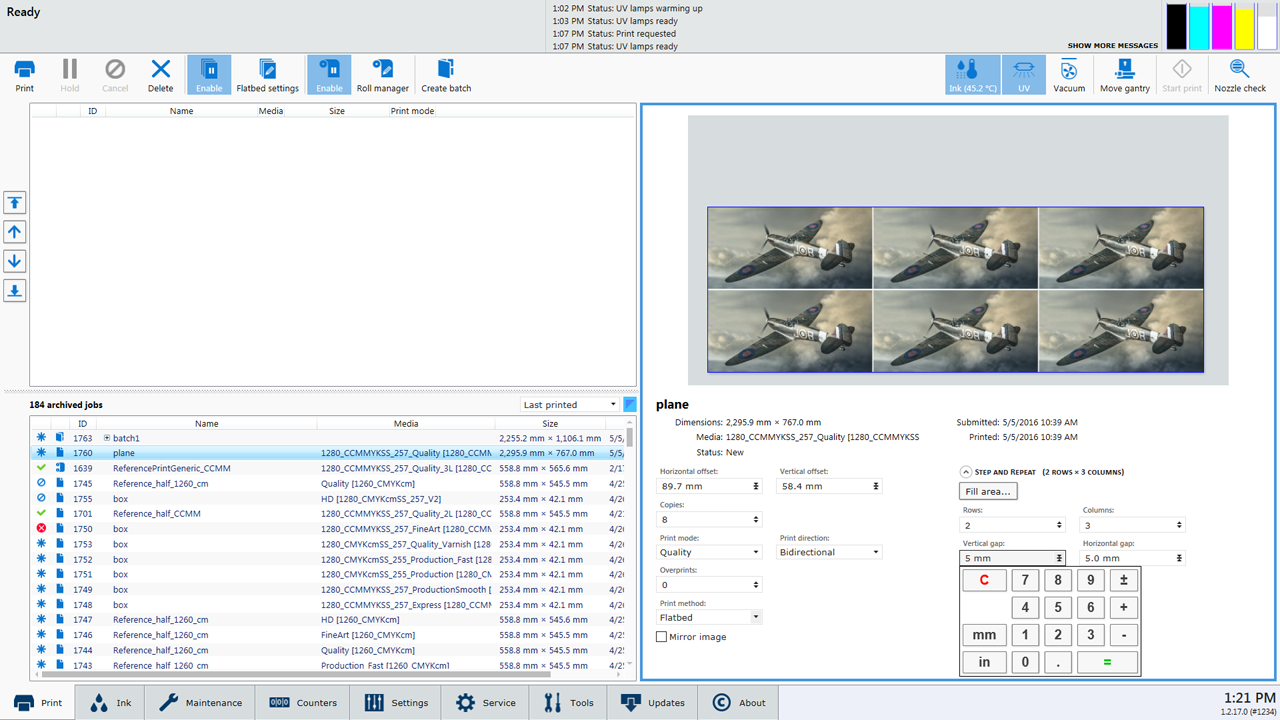Click the Create batch icon
The height and width of the screenshot is (720, 1280).
[446, 75]
